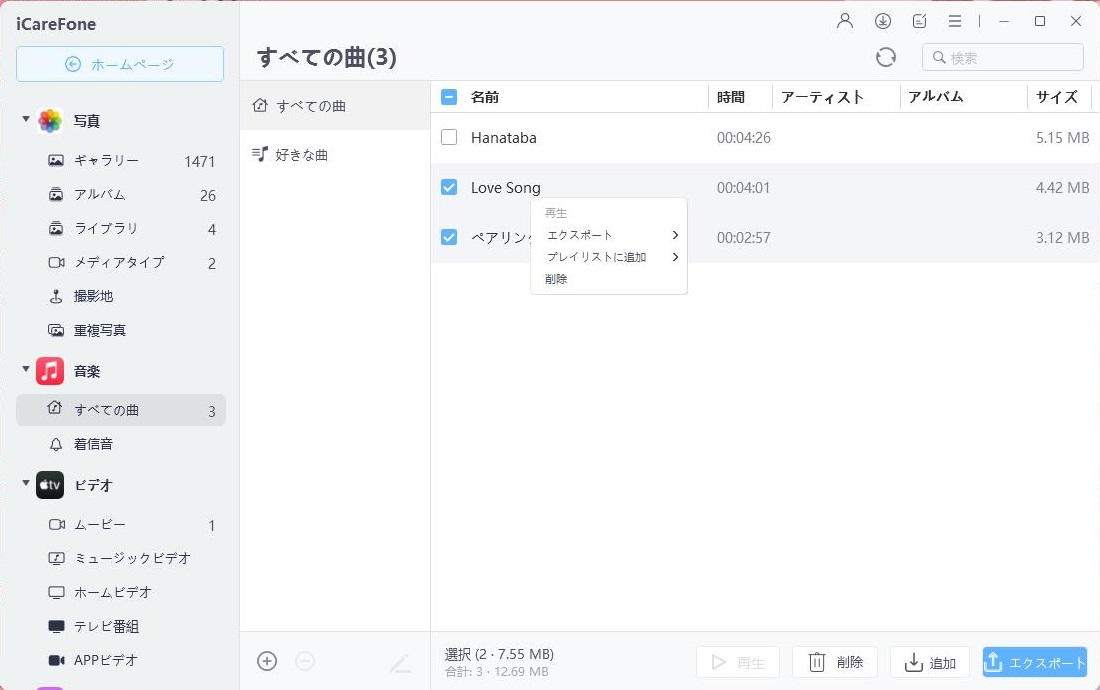The width and height of the screenshot is (1100, 690).
Task: Open ホームビデオ category
Action: pyautogui.click(x=121, y=593)
